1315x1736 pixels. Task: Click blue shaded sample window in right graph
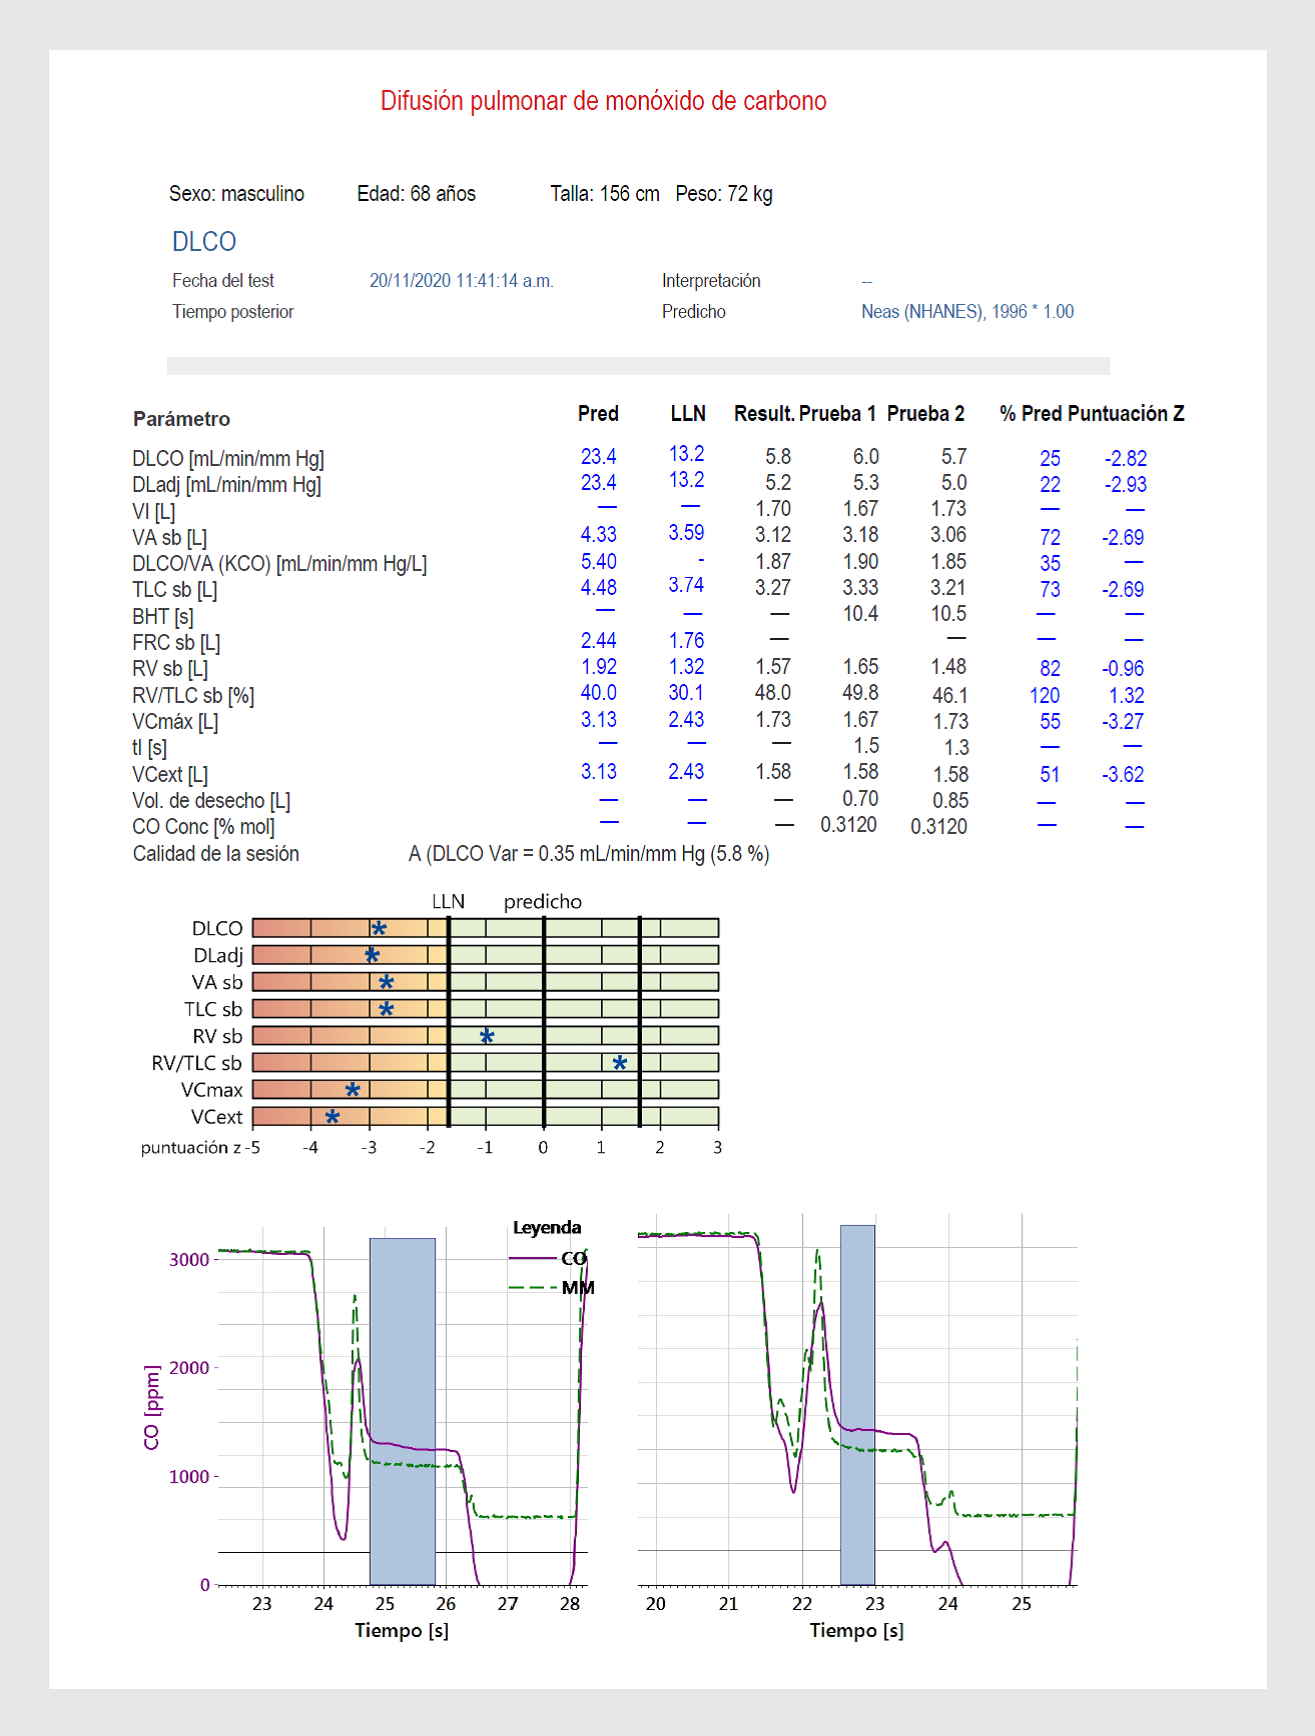[857, 1404]
